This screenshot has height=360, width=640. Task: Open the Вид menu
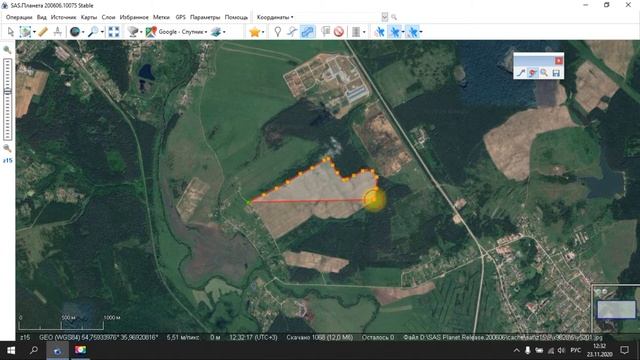coord(42,17)
